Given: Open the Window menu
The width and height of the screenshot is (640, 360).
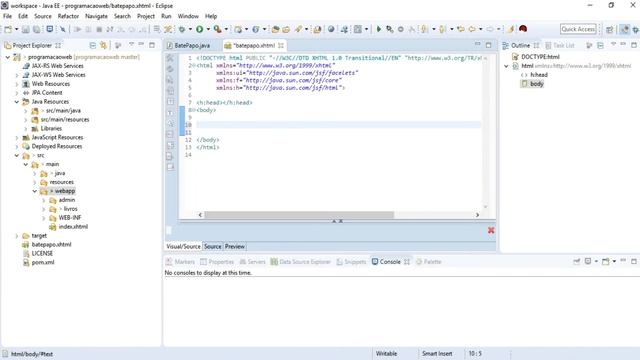Looking at the screenshot, I should [x=188, y=16].
